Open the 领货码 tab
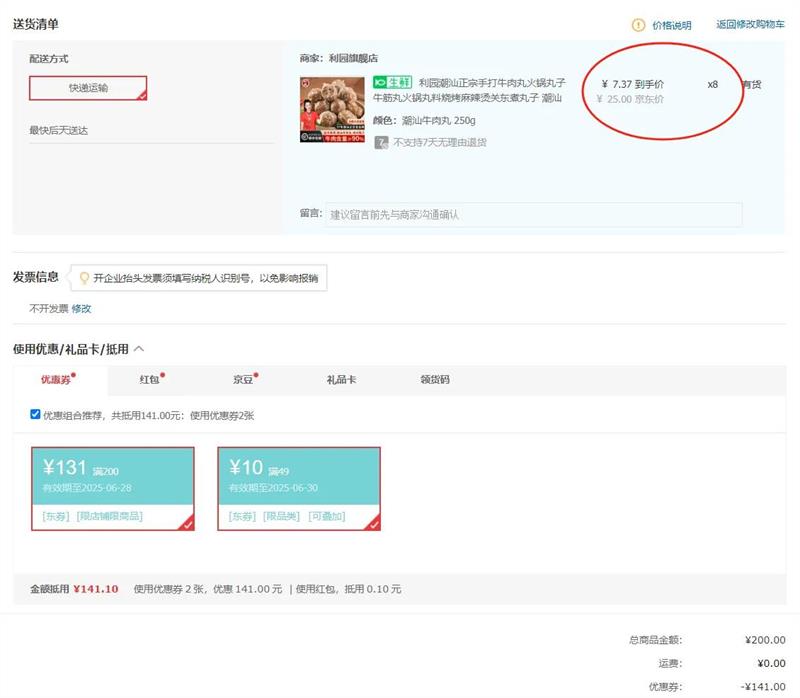The width and height of the screenshot is (800, 698). click(x=435, y=380)
